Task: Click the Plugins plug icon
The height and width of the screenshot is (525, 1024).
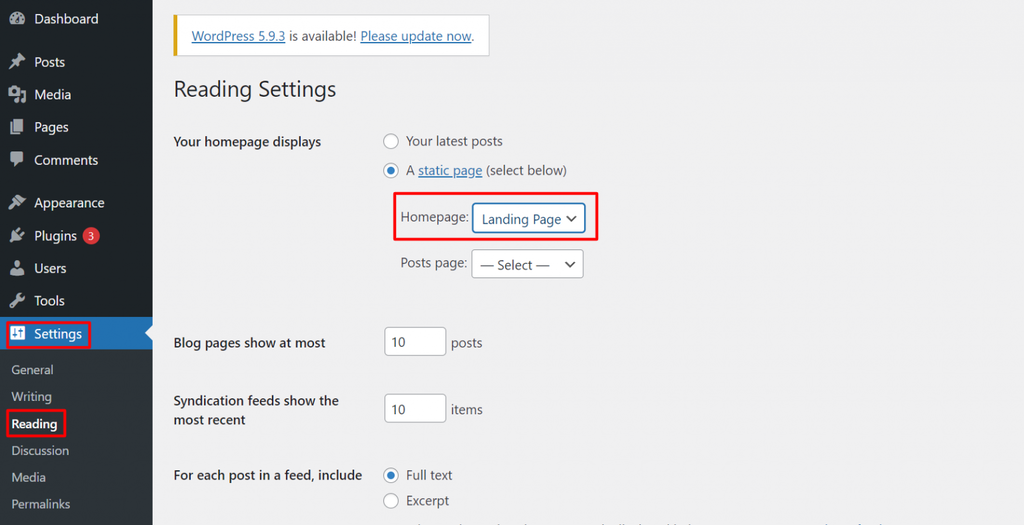Action: coord(17,235)
